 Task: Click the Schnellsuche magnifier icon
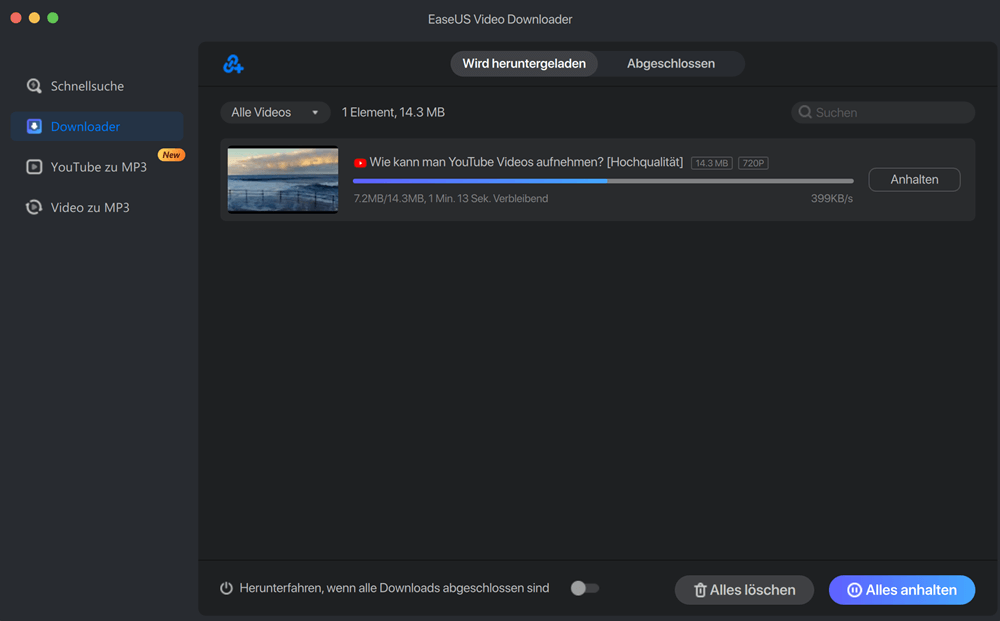tap(34, 86)
